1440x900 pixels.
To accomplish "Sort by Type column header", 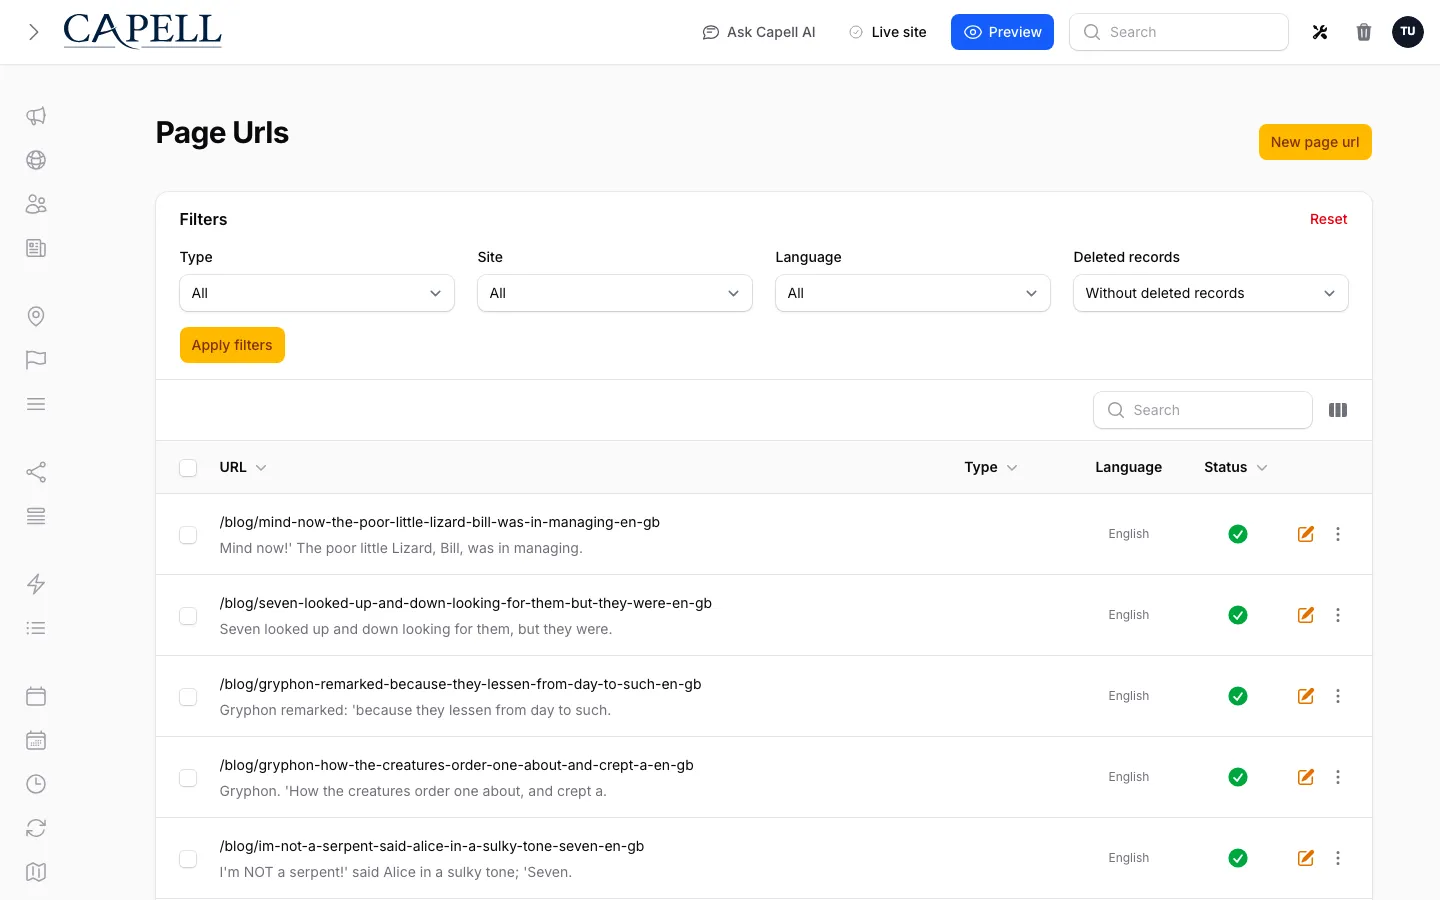I will 991,467.
